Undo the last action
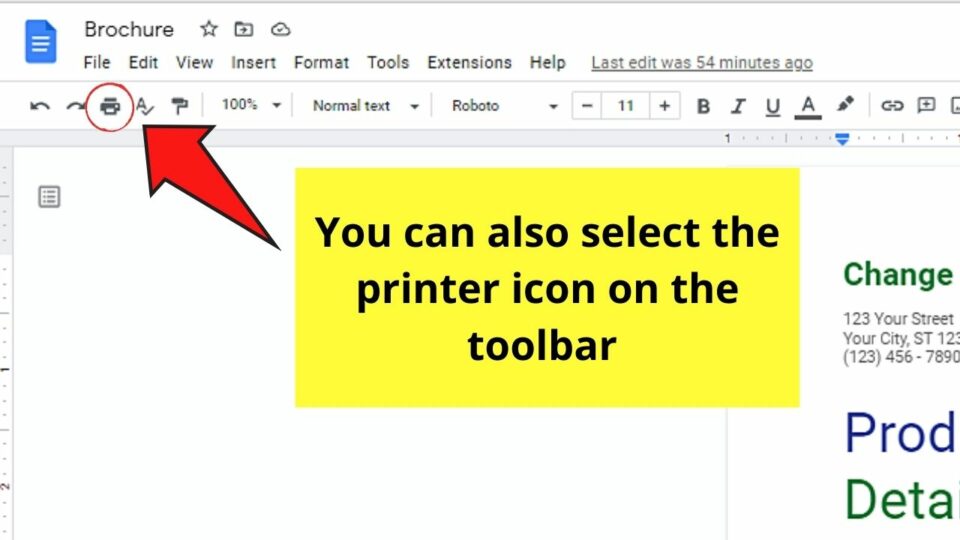The image size is (960, 540). point(40,106)
